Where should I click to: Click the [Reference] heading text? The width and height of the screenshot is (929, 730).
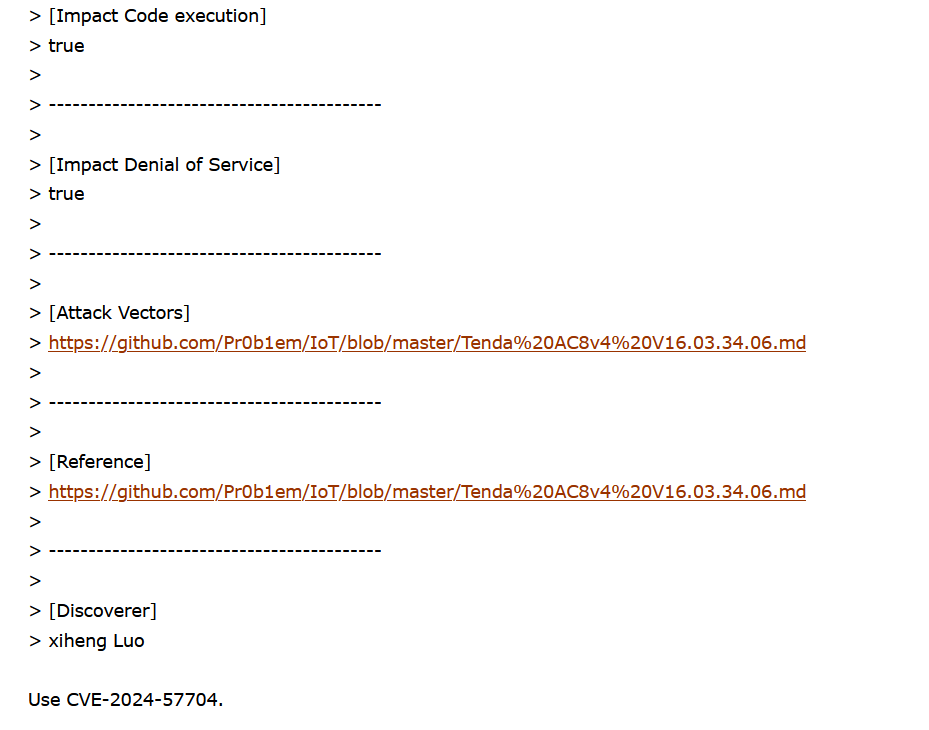(100, 462)
